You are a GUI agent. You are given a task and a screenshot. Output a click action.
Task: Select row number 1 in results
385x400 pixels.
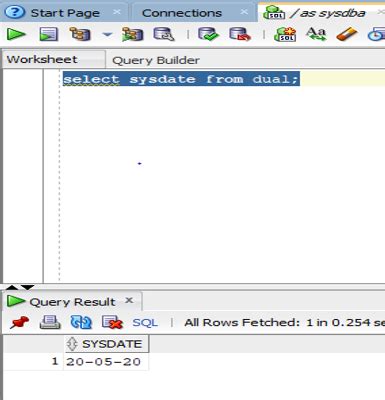coord(33,362)
